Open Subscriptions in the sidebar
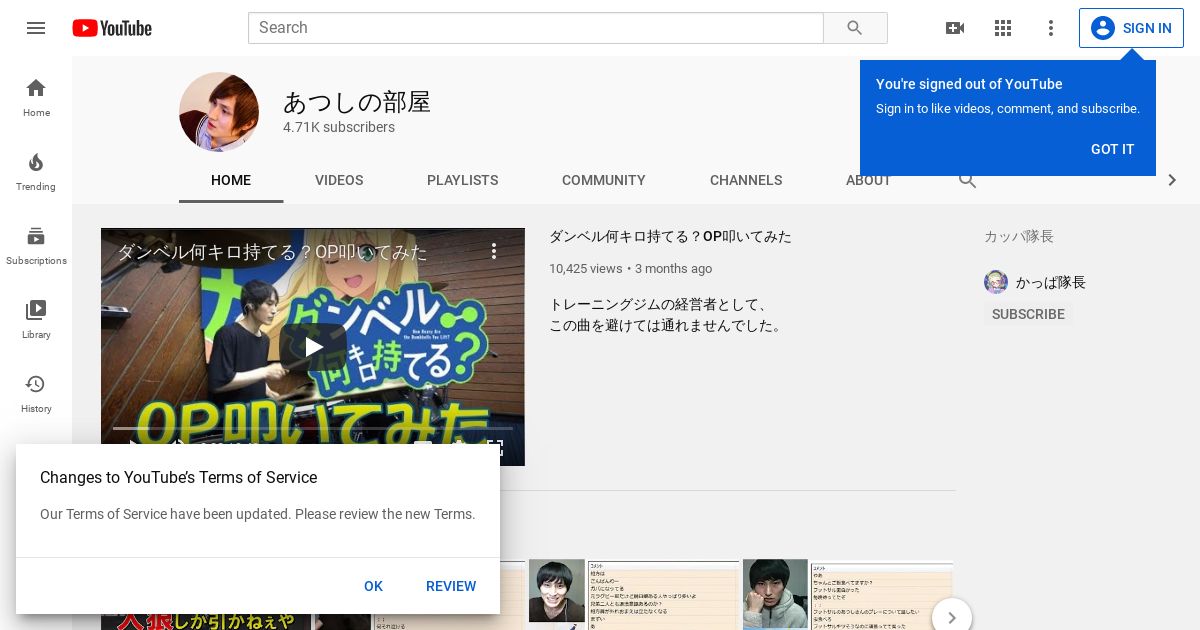The image size is (1200, 630). pyautogui.click(x=36, y=246)
